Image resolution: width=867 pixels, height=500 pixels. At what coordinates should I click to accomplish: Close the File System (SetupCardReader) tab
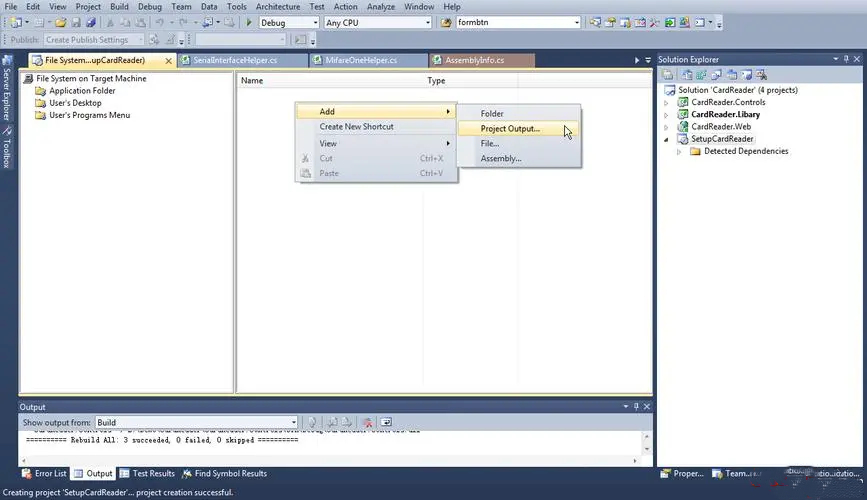(x=167, y=61)
